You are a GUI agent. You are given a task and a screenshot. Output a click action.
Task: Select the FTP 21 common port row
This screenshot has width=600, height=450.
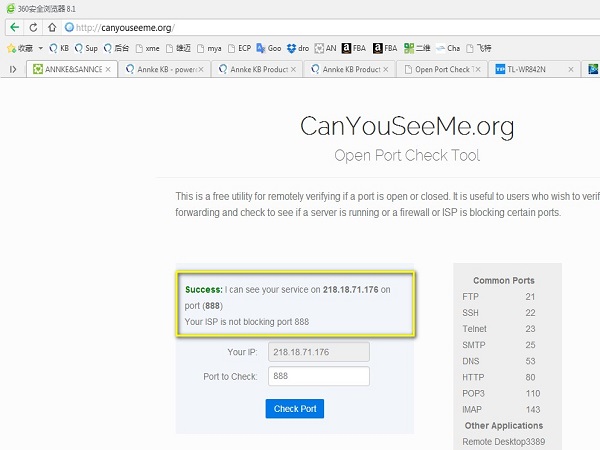tap(499, 297)
